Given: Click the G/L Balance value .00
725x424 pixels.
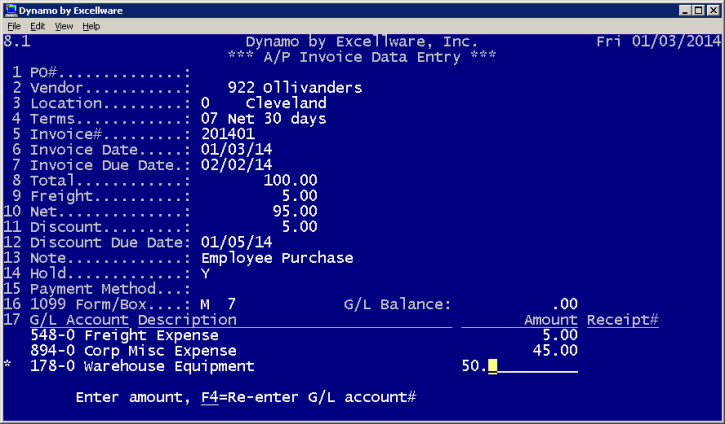Looking at the screenshot, I should pyautogui.click(x=565, y=304).
